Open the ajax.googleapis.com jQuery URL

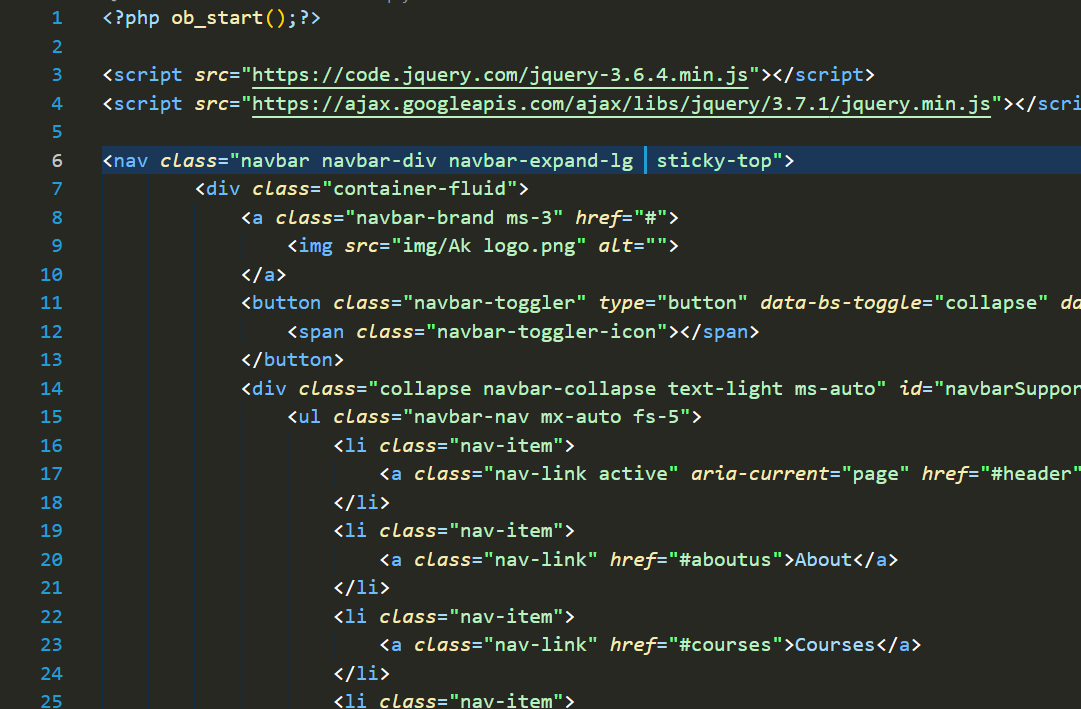620,104
